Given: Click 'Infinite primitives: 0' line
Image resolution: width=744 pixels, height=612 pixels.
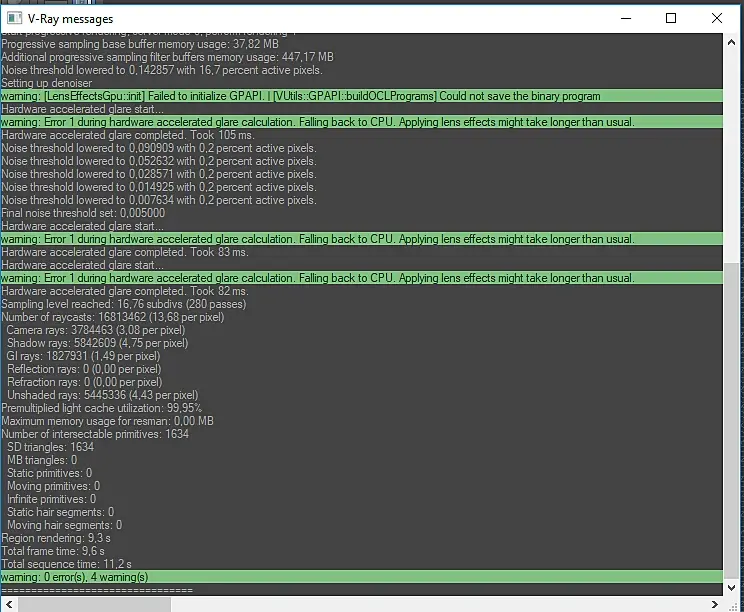Looking at the screenshot, I should coord(51,499).
